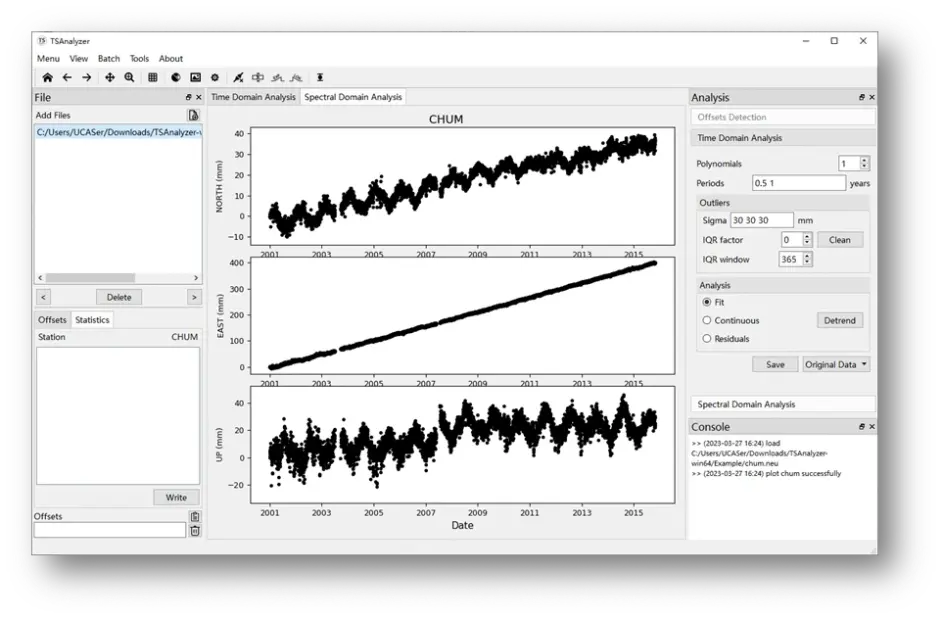
Task: Click the Offsets trash delete icon
Action: [195, 531]
